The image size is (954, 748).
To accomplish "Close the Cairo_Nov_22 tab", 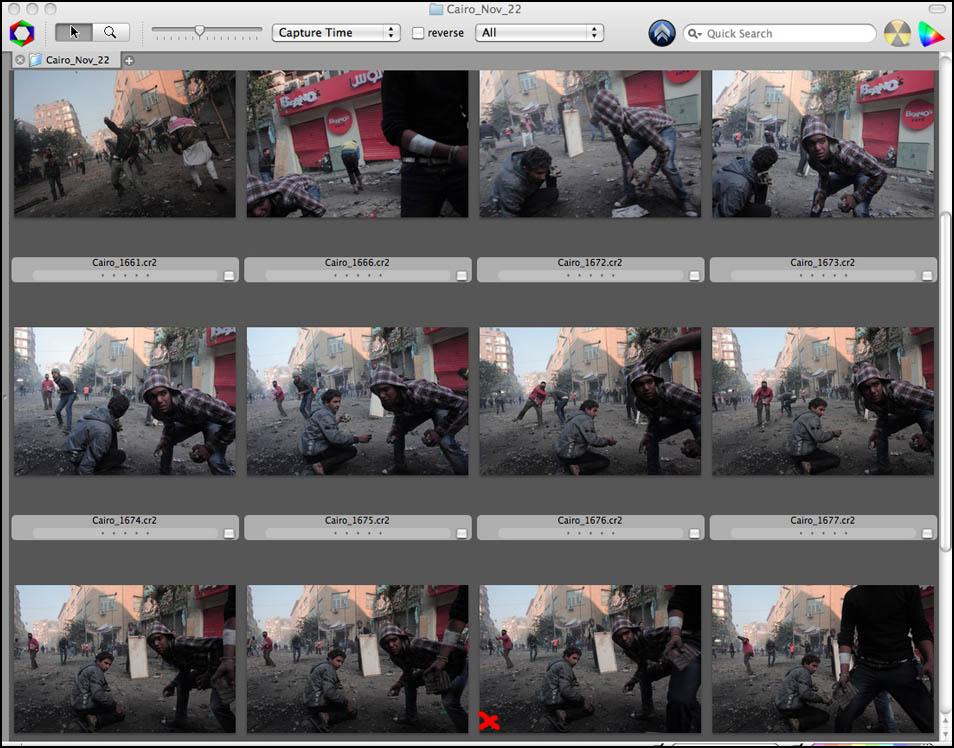I will click(20, 60).
